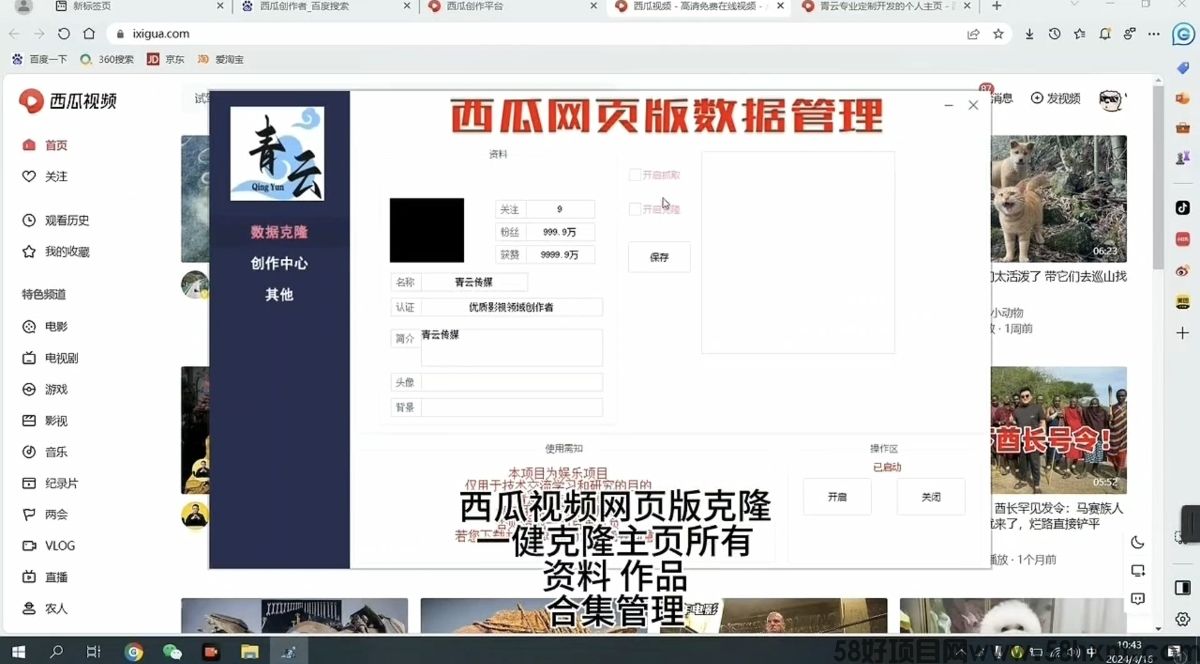
Task: Switch to the 西瓜创作平台 browser tab
Action: click(474, 6)
